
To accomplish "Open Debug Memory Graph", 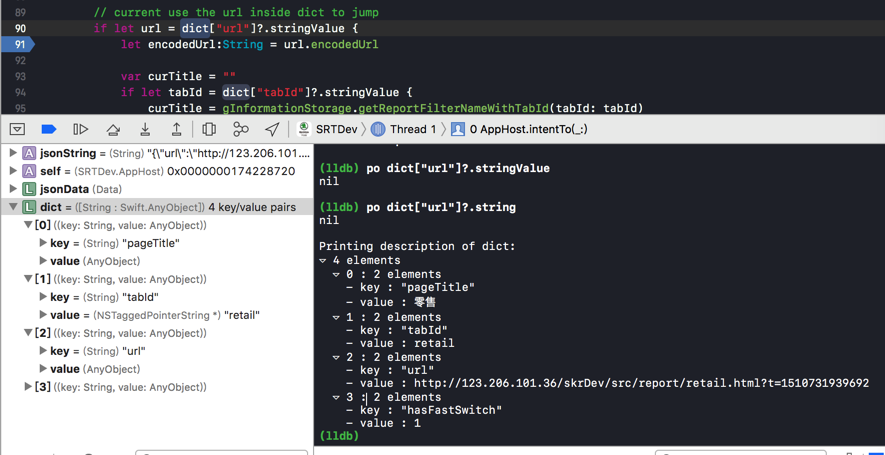I will click(241, 129).
